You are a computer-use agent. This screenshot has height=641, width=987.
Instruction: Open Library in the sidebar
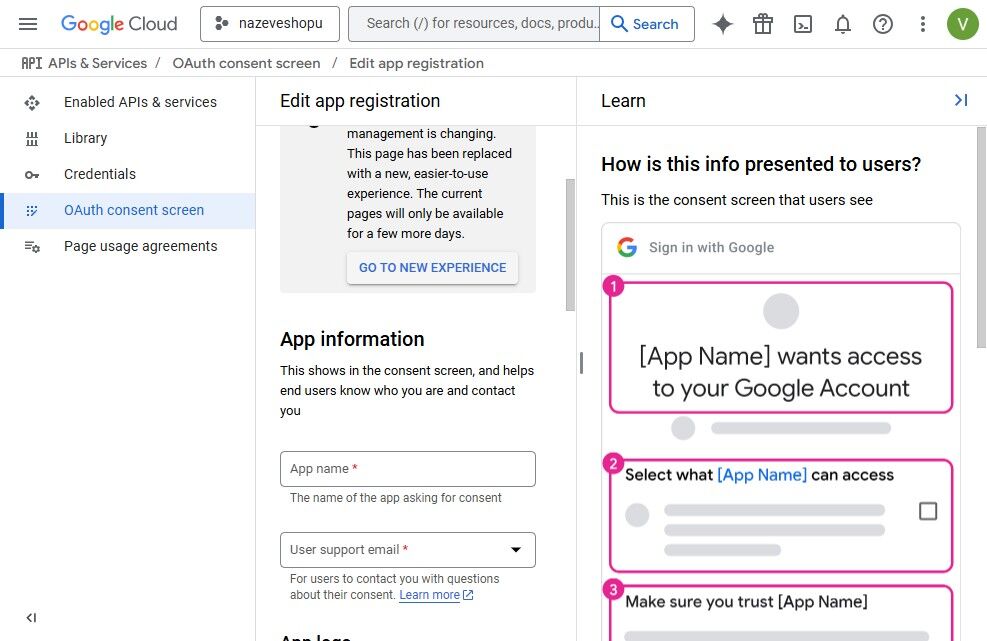[128, 138]
